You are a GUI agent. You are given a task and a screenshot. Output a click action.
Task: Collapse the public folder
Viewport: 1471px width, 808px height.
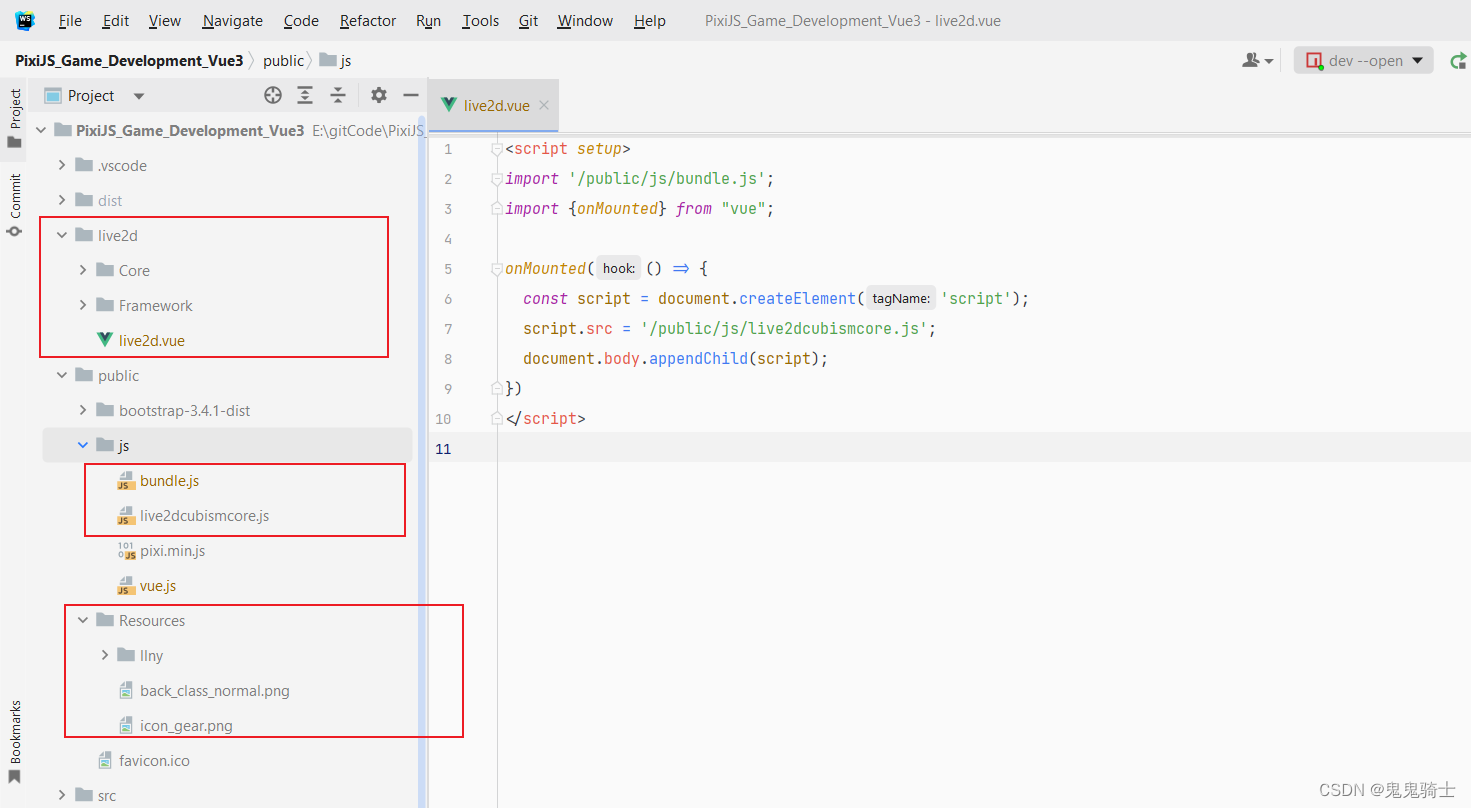pos(62,375)
